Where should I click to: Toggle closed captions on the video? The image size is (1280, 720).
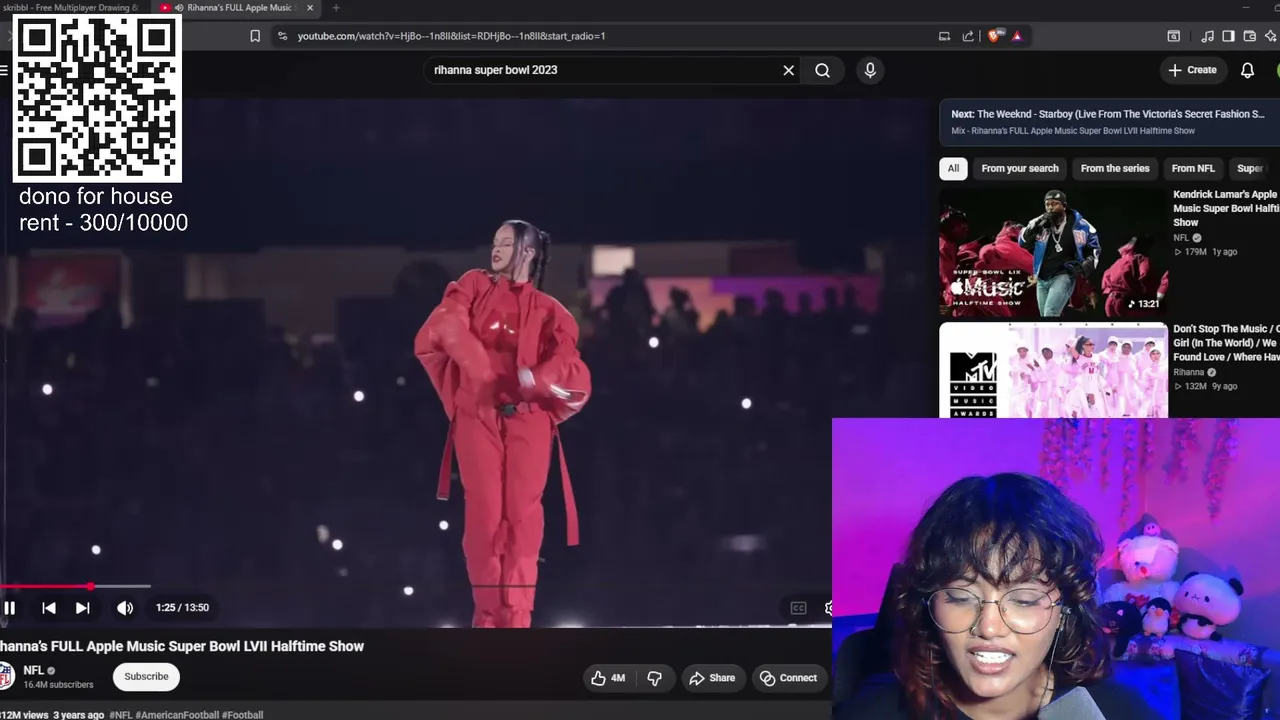(798, 608)
